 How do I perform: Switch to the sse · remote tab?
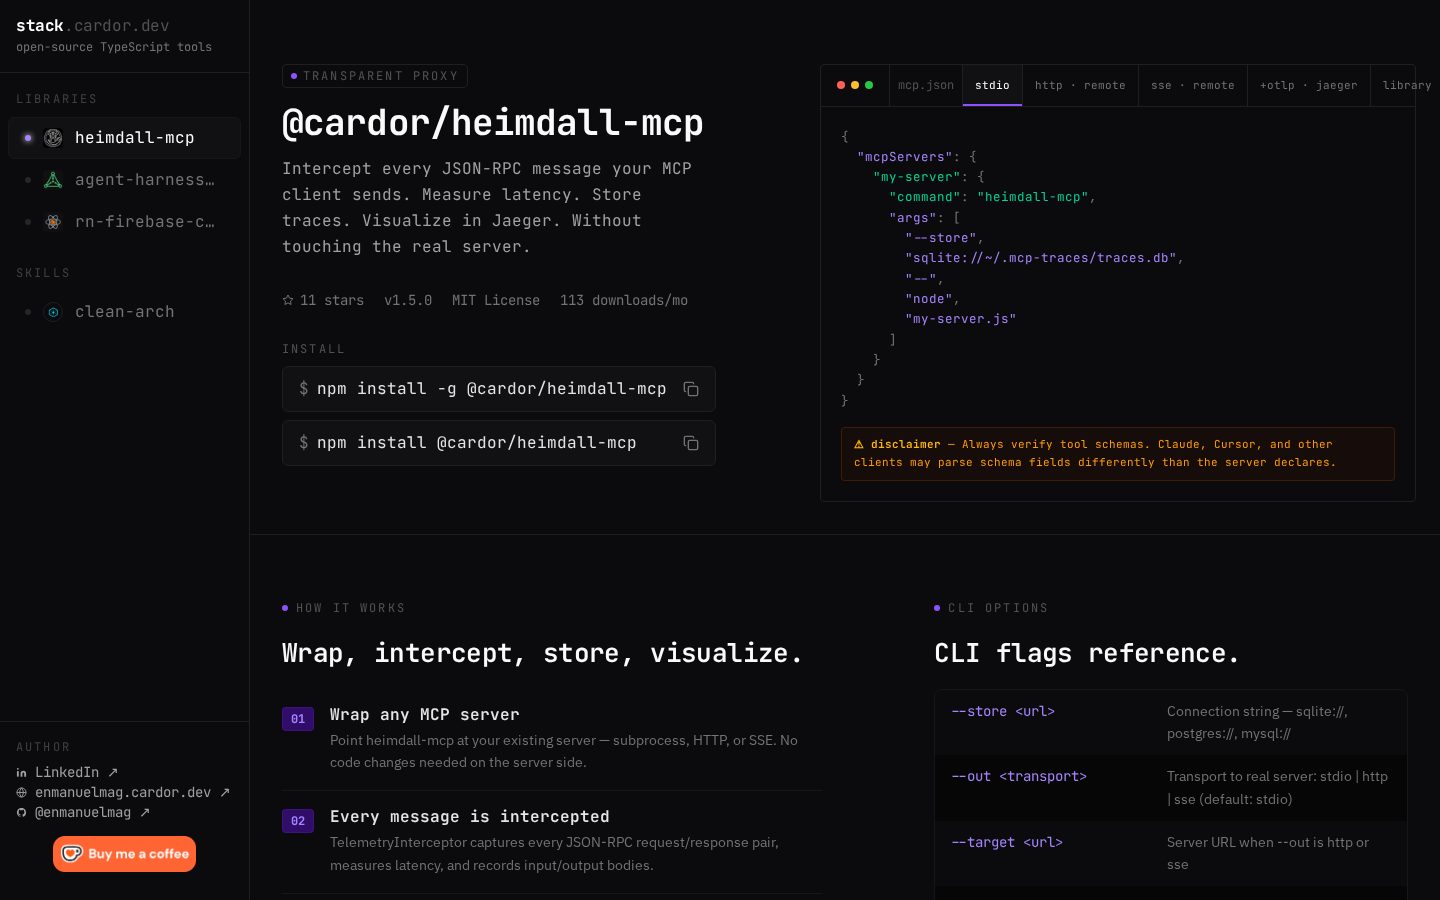(1193, 86)
